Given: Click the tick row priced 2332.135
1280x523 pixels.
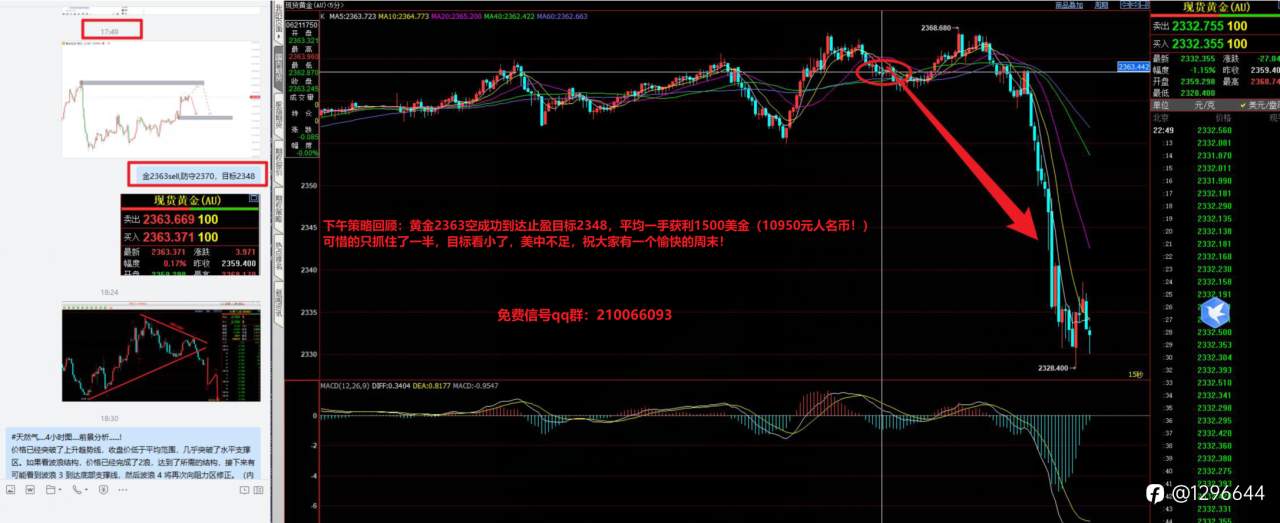Looking at the screenshot, I should click(x=1214, y=218).
